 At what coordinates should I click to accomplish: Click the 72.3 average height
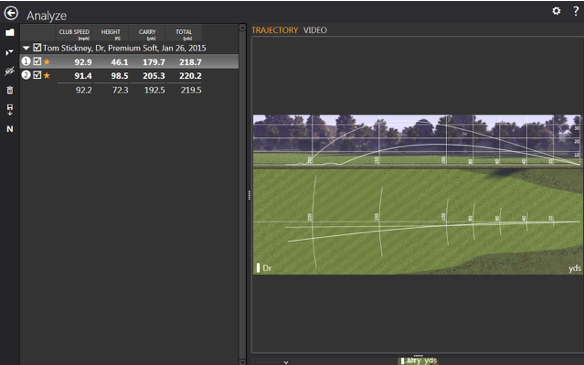coord(120,90)
